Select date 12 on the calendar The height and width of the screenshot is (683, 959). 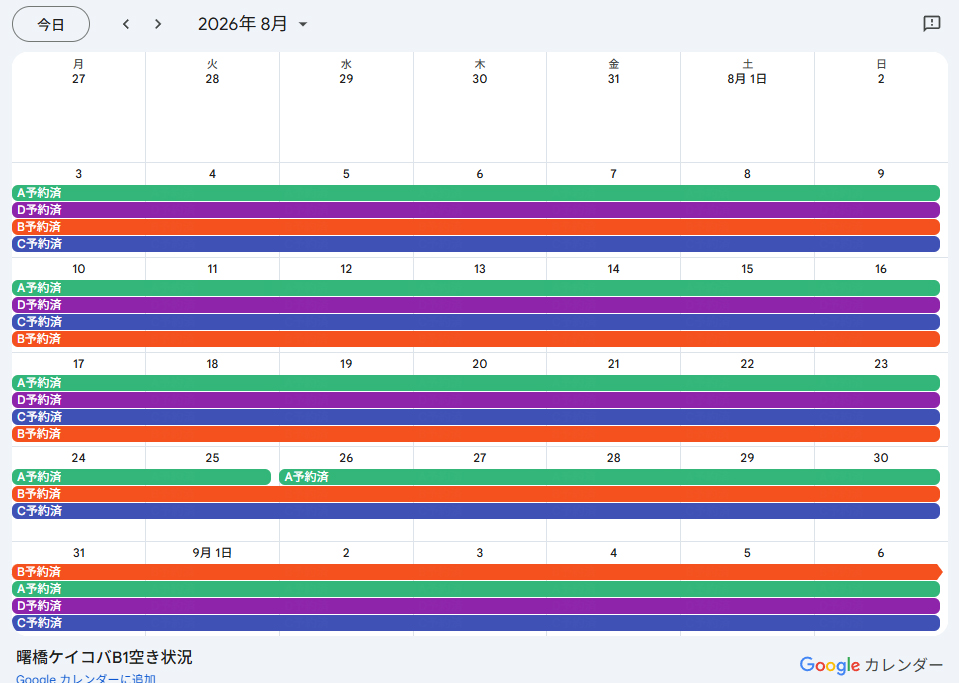pyautogui.click(x=346, y=269)
